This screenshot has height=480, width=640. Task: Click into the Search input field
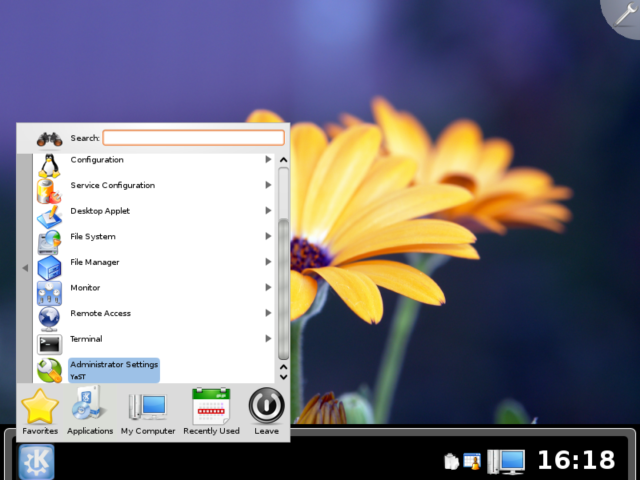[193, 138]
